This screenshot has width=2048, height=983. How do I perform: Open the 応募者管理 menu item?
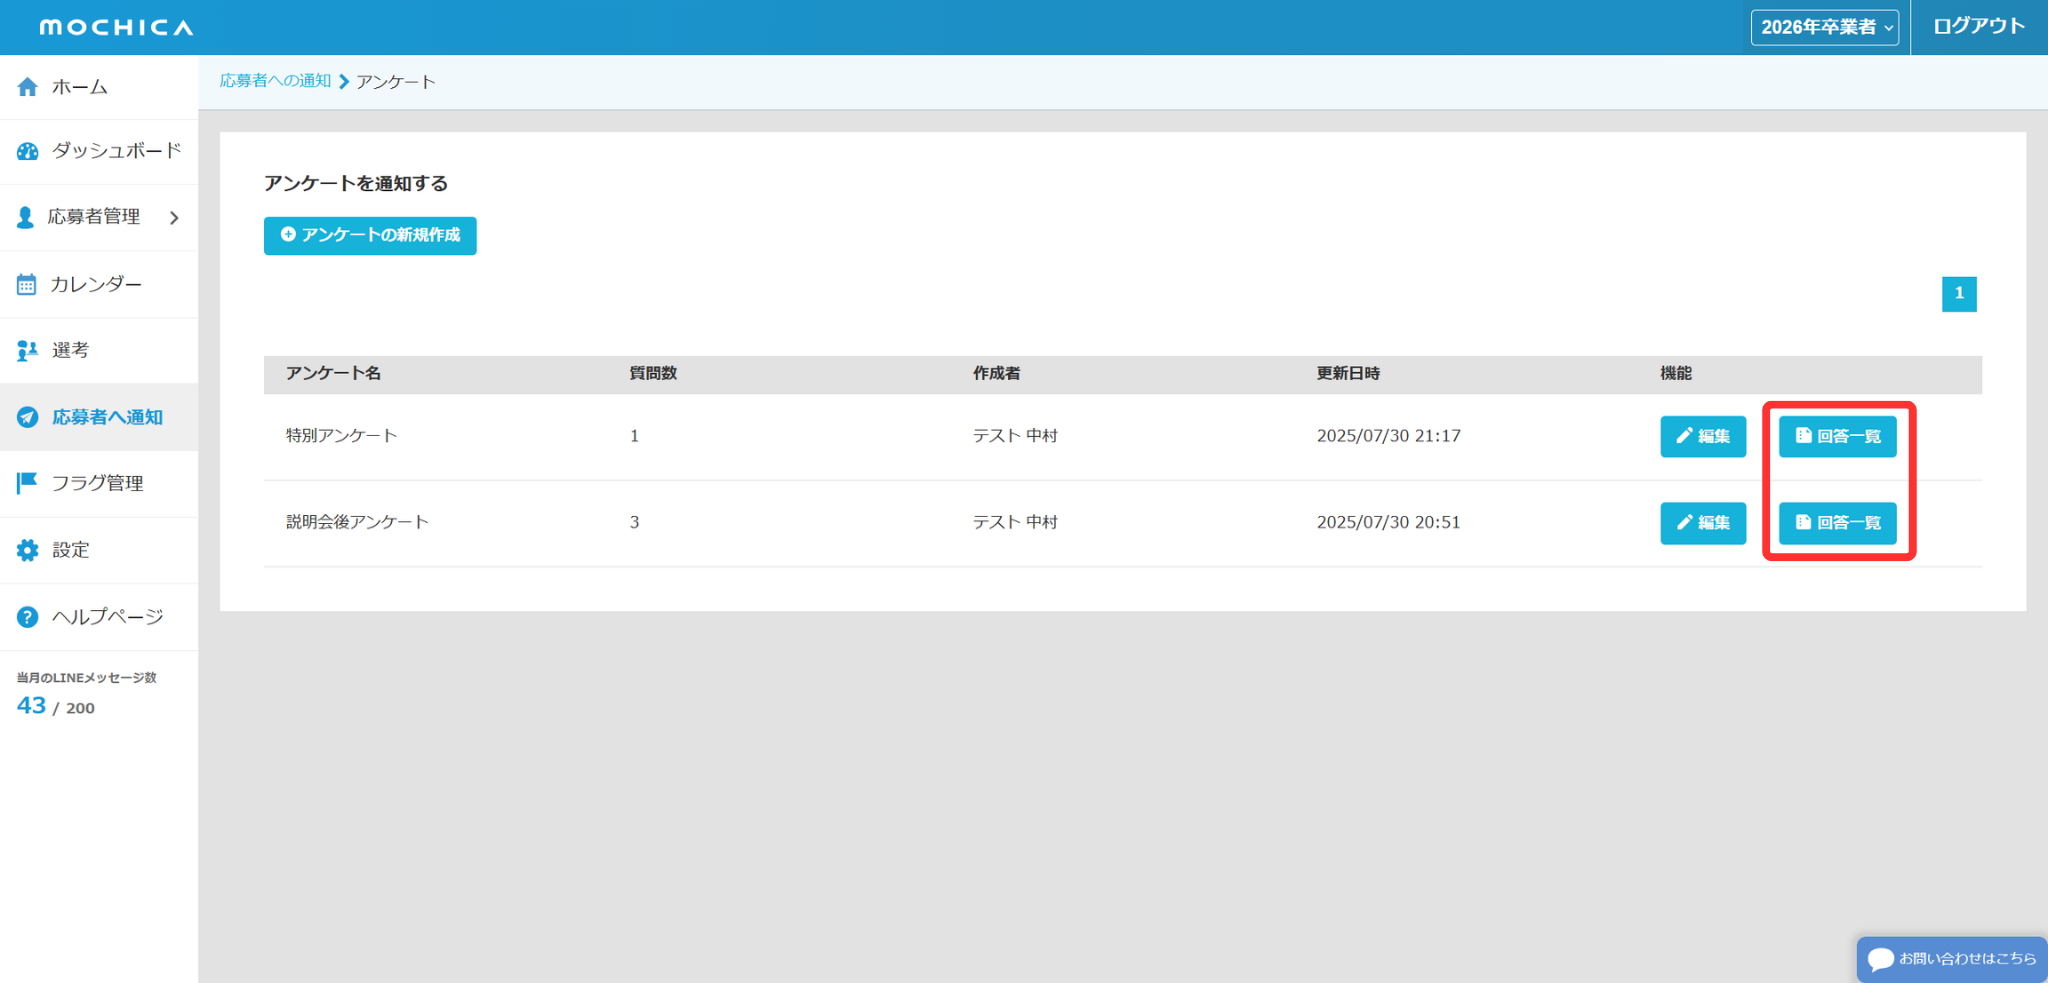point(93,217)
